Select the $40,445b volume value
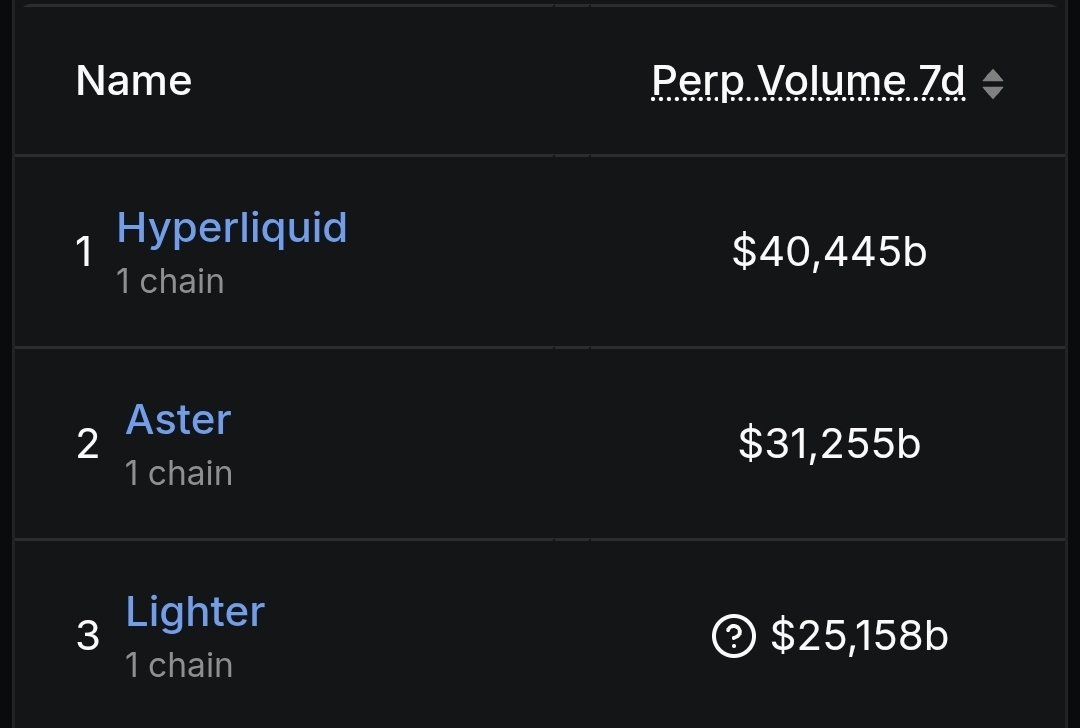Image resolution: width=1080 pixels, height=728 pixels. [829, 252]
